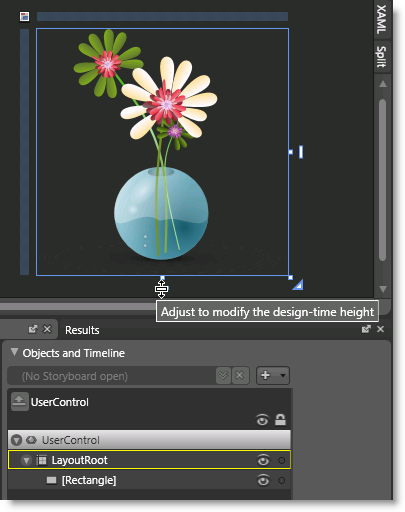405x512 pixels.
Task: Select the LayoutRoot grid item
Action: point(149,460)
